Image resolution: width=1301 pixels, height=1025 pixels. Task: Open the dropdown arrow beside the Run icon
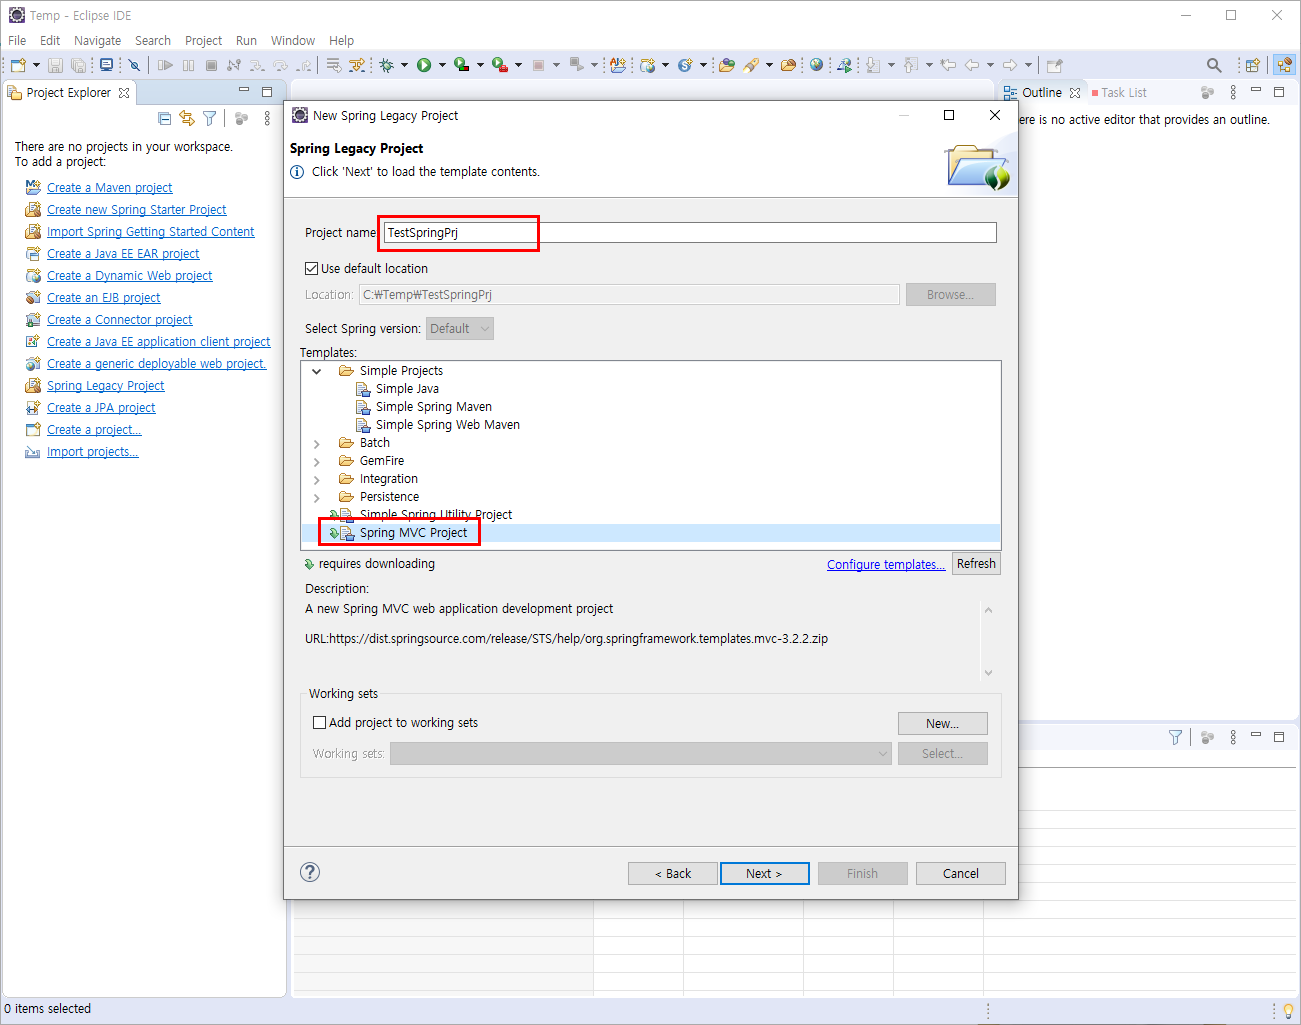[x=442, y=65]
